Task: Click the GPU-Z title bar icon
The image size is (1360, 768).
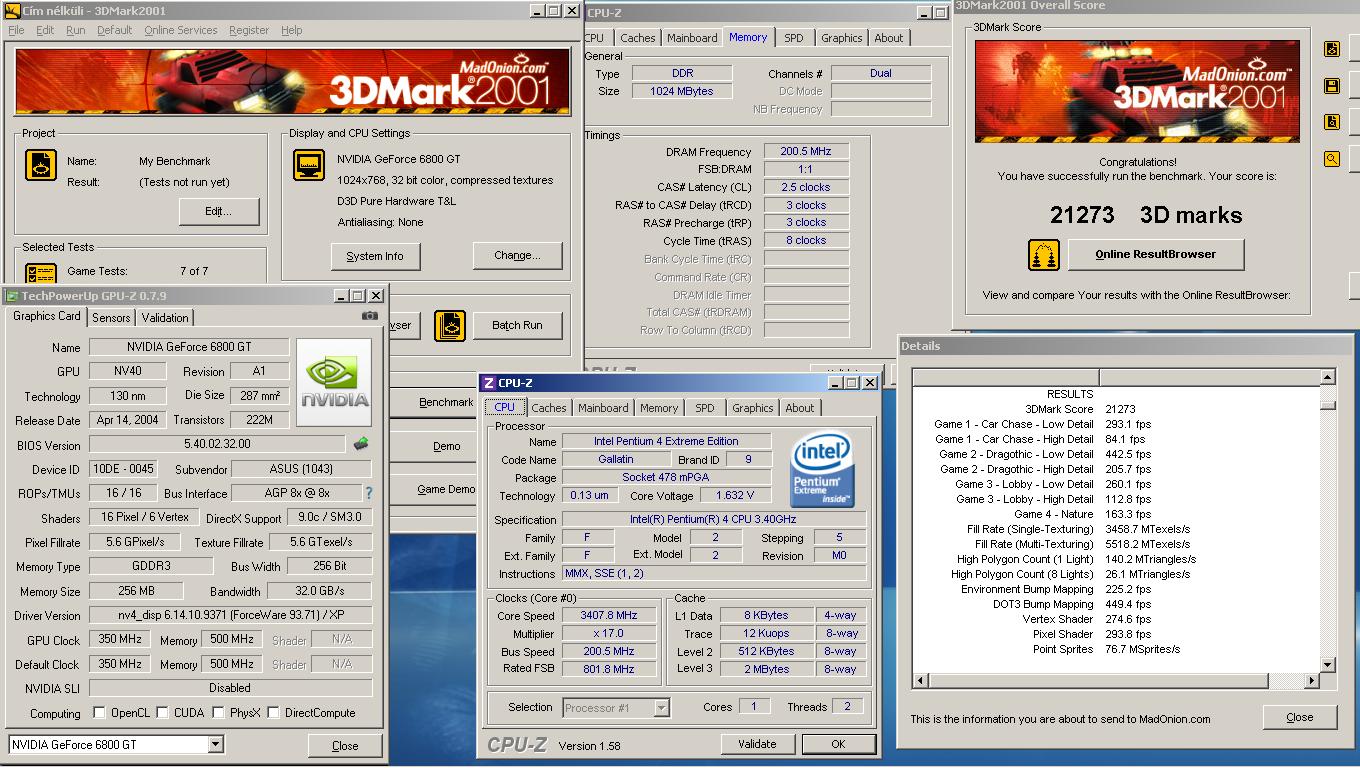Action: (x=12, y=296)
